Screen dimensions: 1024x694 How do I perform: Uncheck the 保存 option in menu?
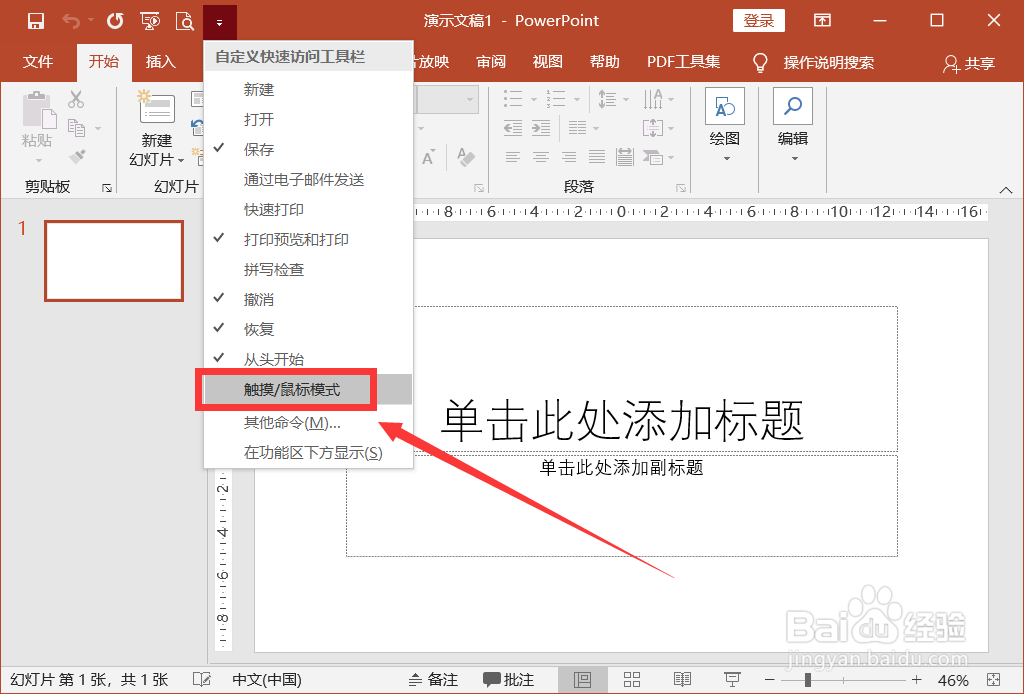pos(308,150)
